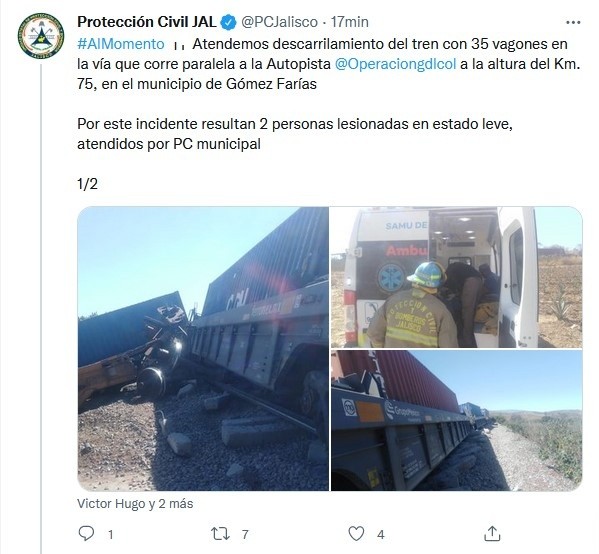The width and height of the screenshot is (599, 554).
Task: Open the derailed train wagons photo
Action: pos(203,348)
